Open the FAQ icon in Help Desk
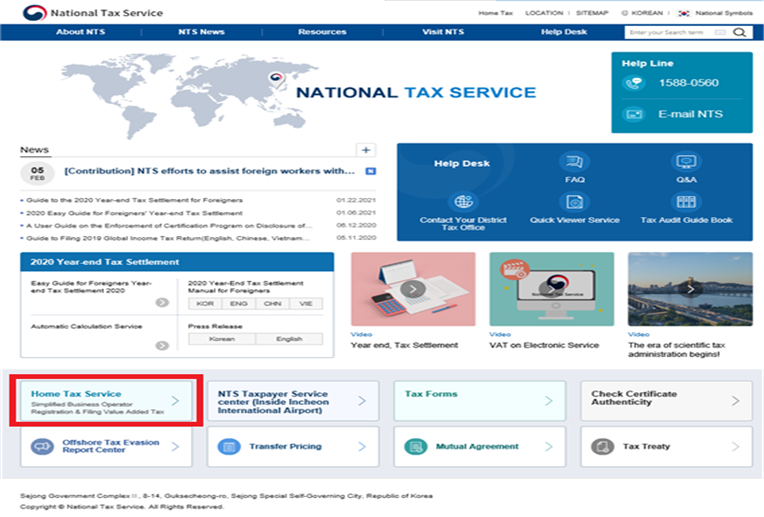 pos(574,161)
